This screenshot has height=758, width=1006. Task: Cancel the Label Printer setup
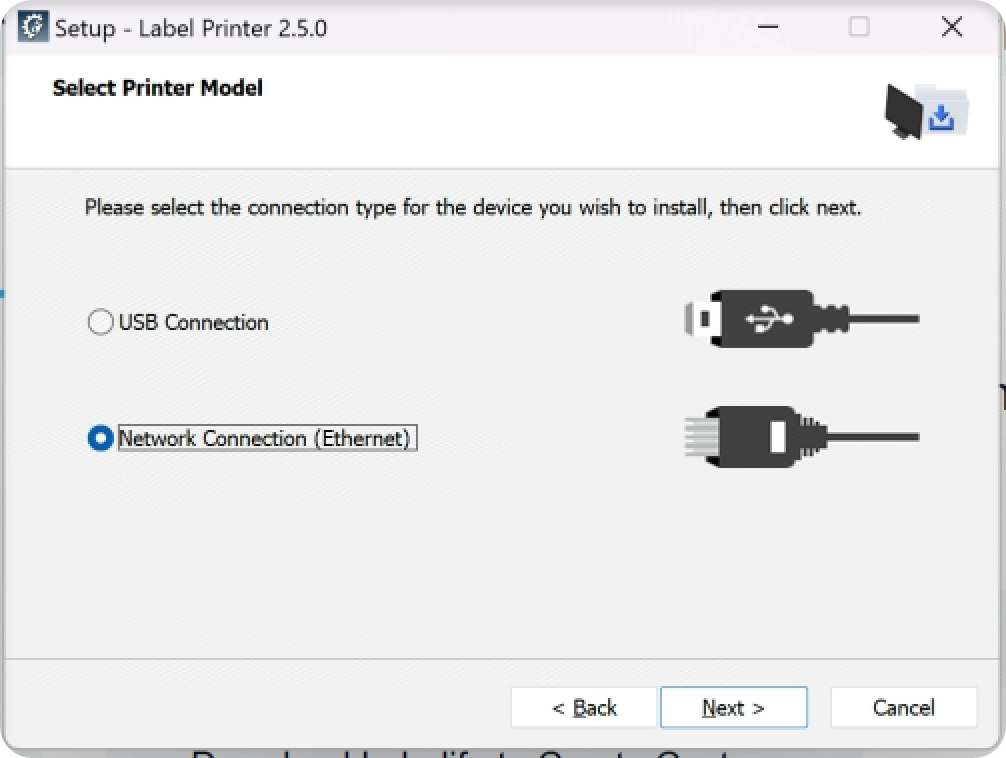pos(903,707)
